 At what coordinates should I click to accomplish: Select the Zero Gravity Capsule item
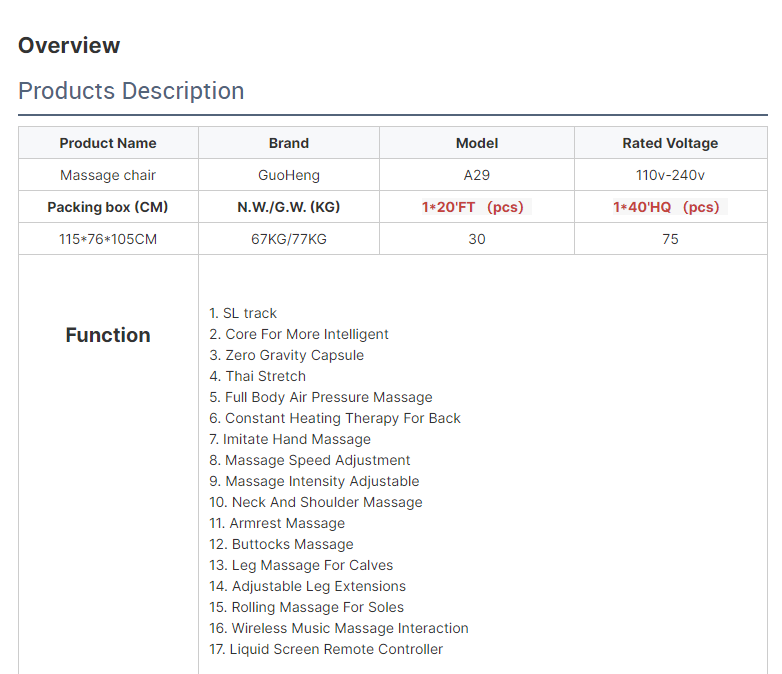[x=286, y=355]
